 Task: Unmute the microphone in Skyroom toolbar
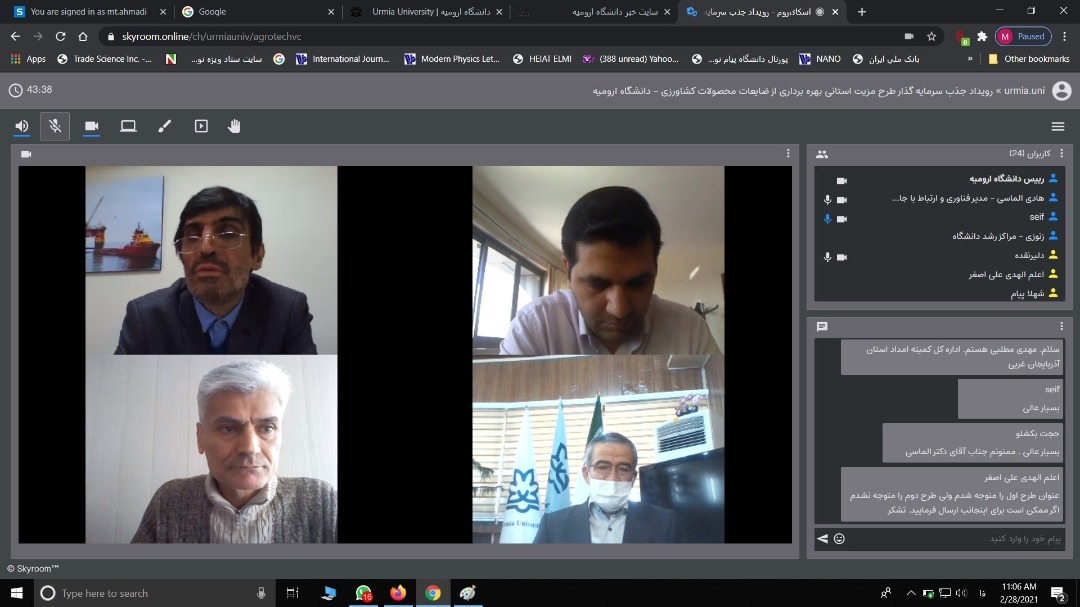point(55,126)
